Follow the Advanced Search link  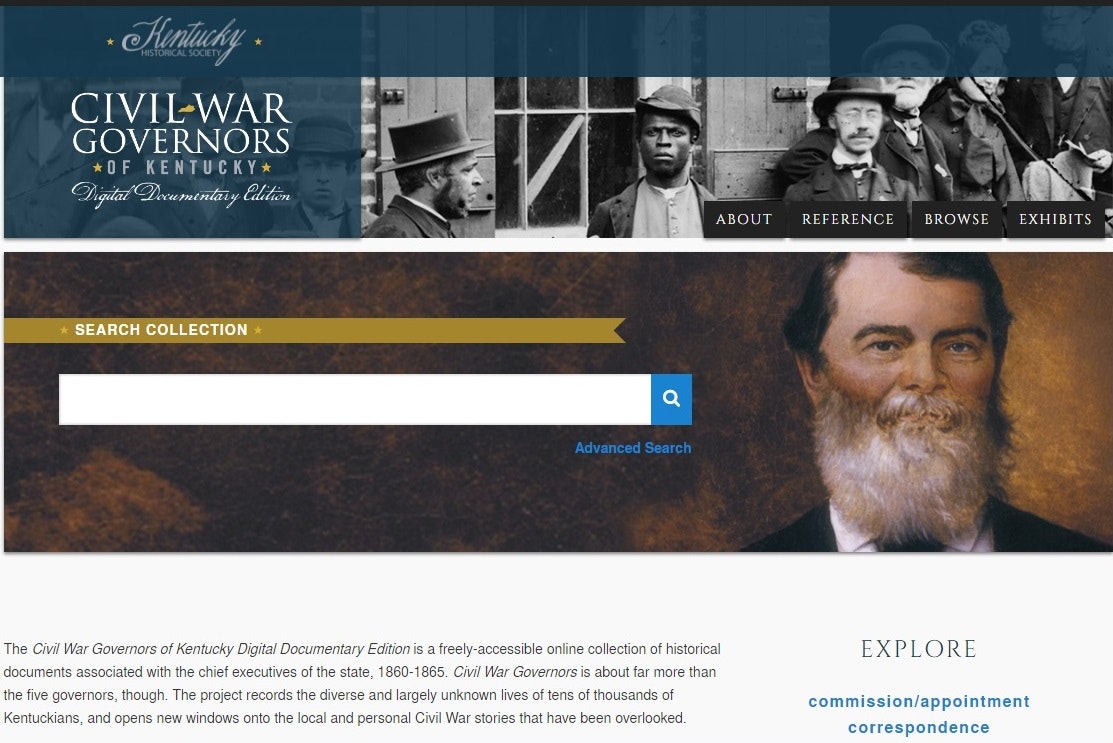tap(632, 448)
